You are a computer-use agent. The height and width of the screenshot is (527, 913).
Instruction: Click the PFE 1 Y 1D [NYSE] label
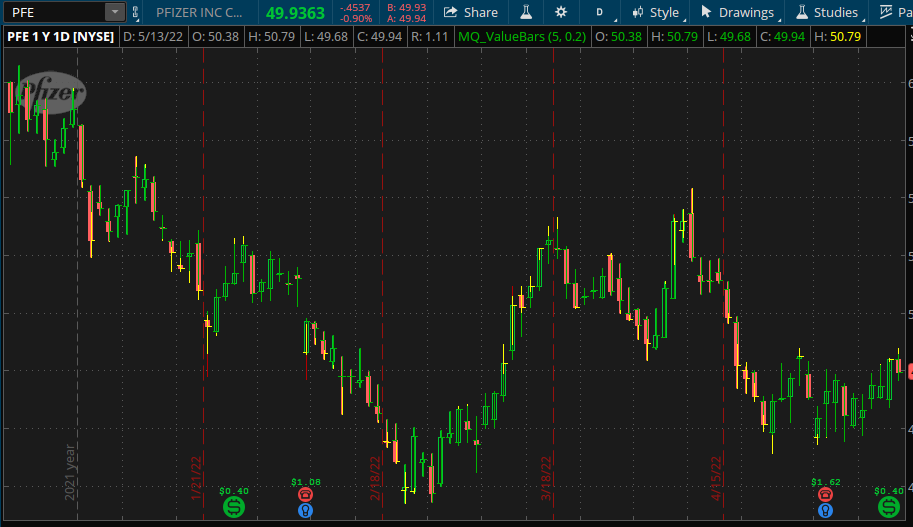tap(61, 37)
